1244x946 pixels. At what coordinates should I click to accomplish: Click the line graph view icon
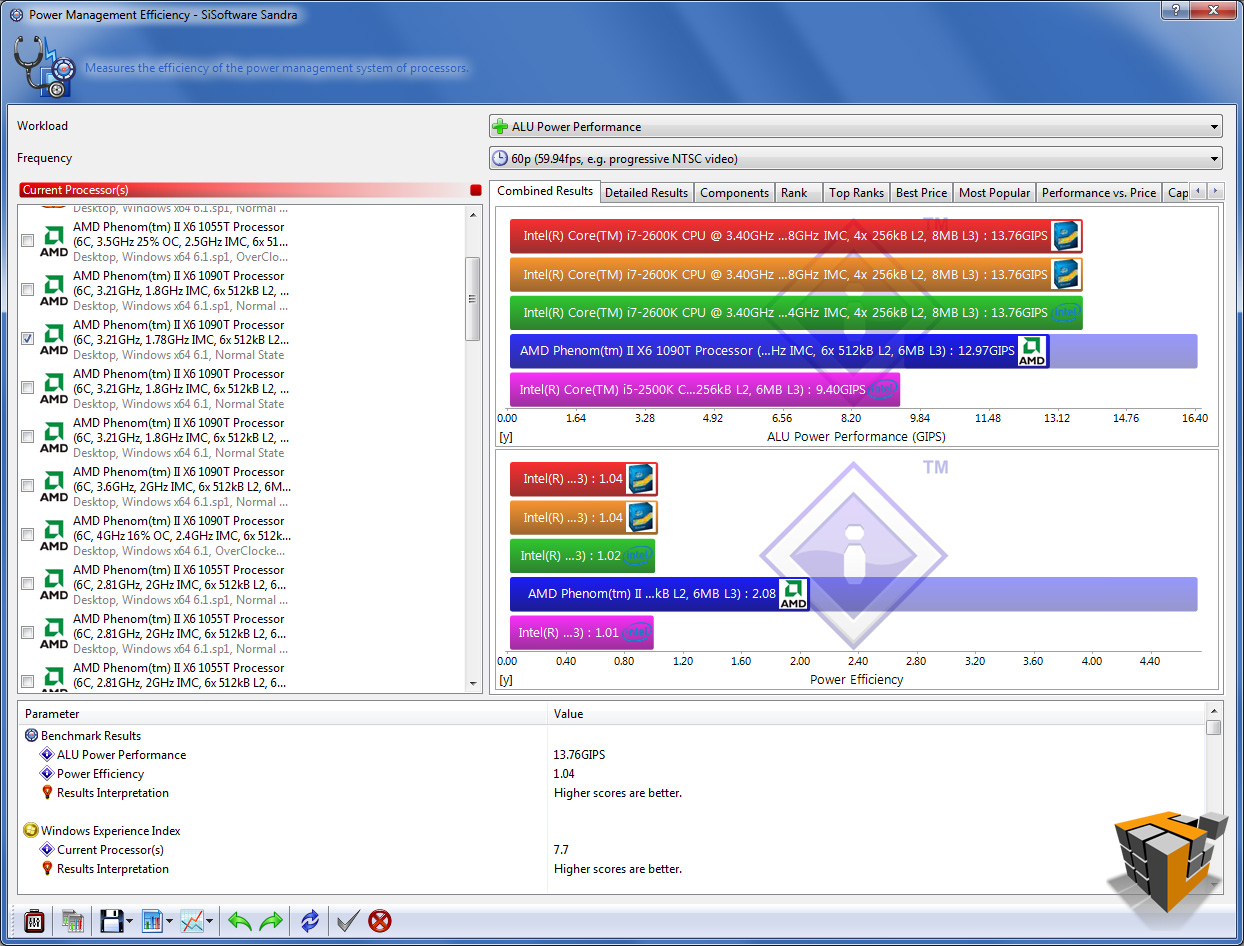tap(192, 921)
